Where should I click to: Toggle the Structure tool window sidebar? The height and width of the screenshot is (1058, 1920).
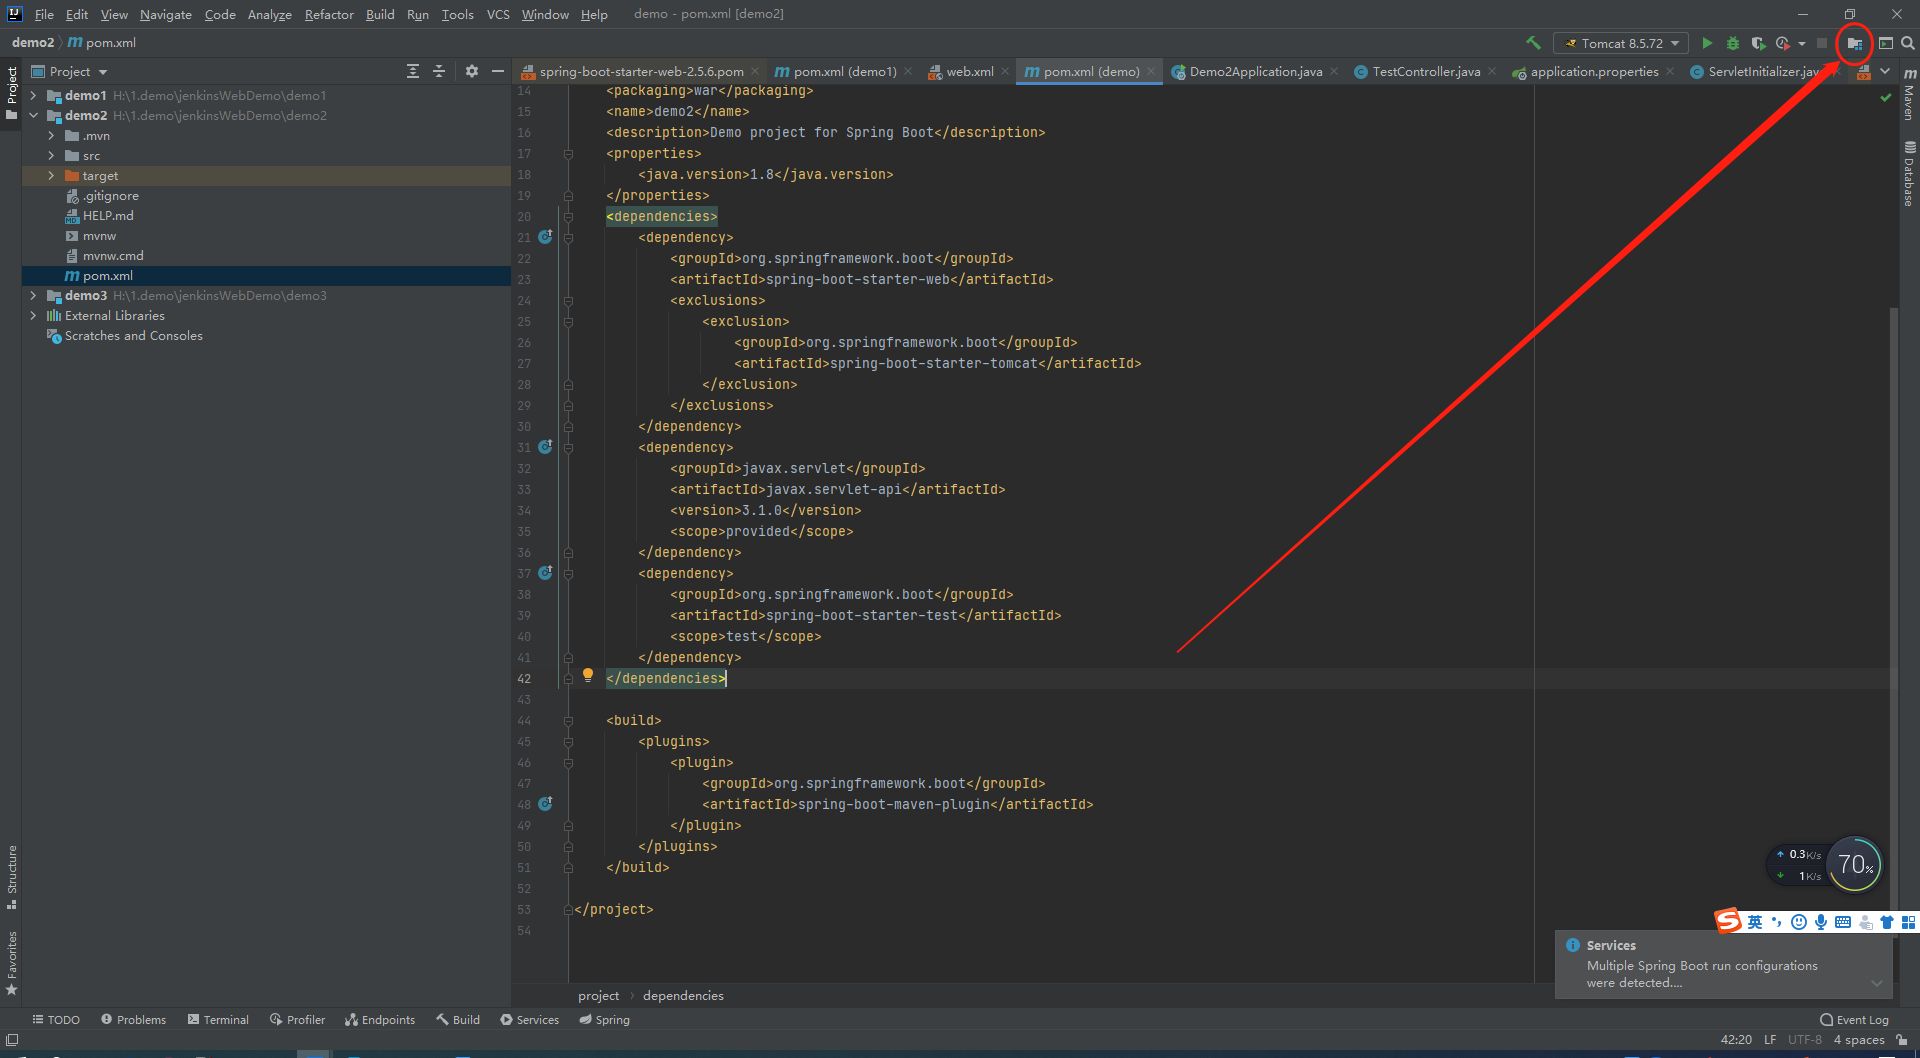point(12,875)
